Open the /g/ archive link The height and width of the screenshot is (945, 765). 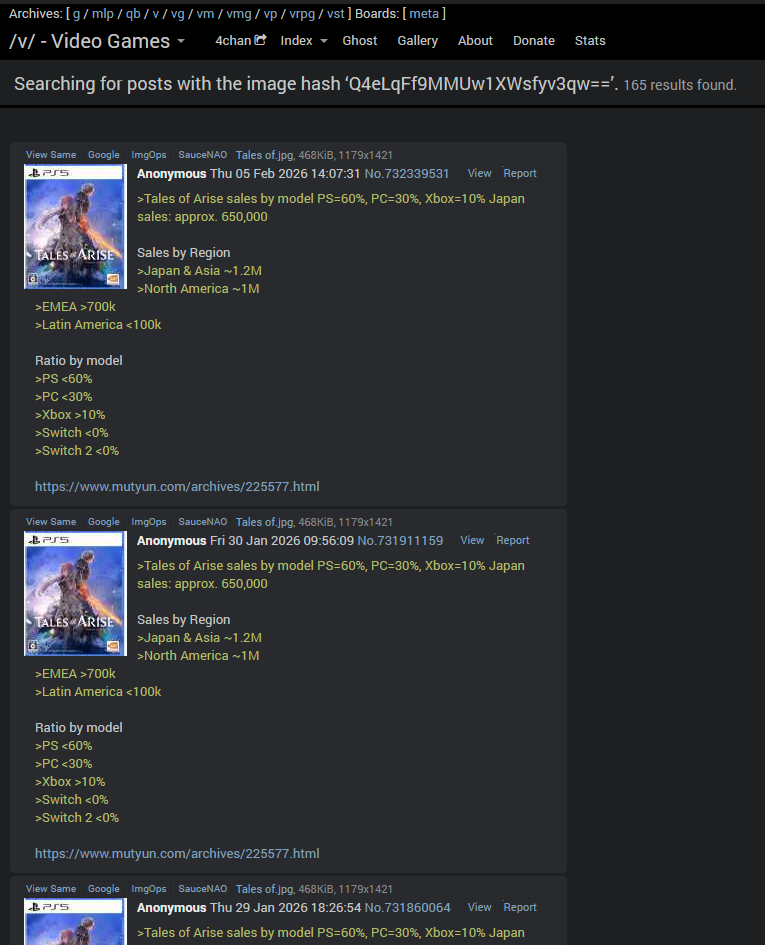point(77,14)
